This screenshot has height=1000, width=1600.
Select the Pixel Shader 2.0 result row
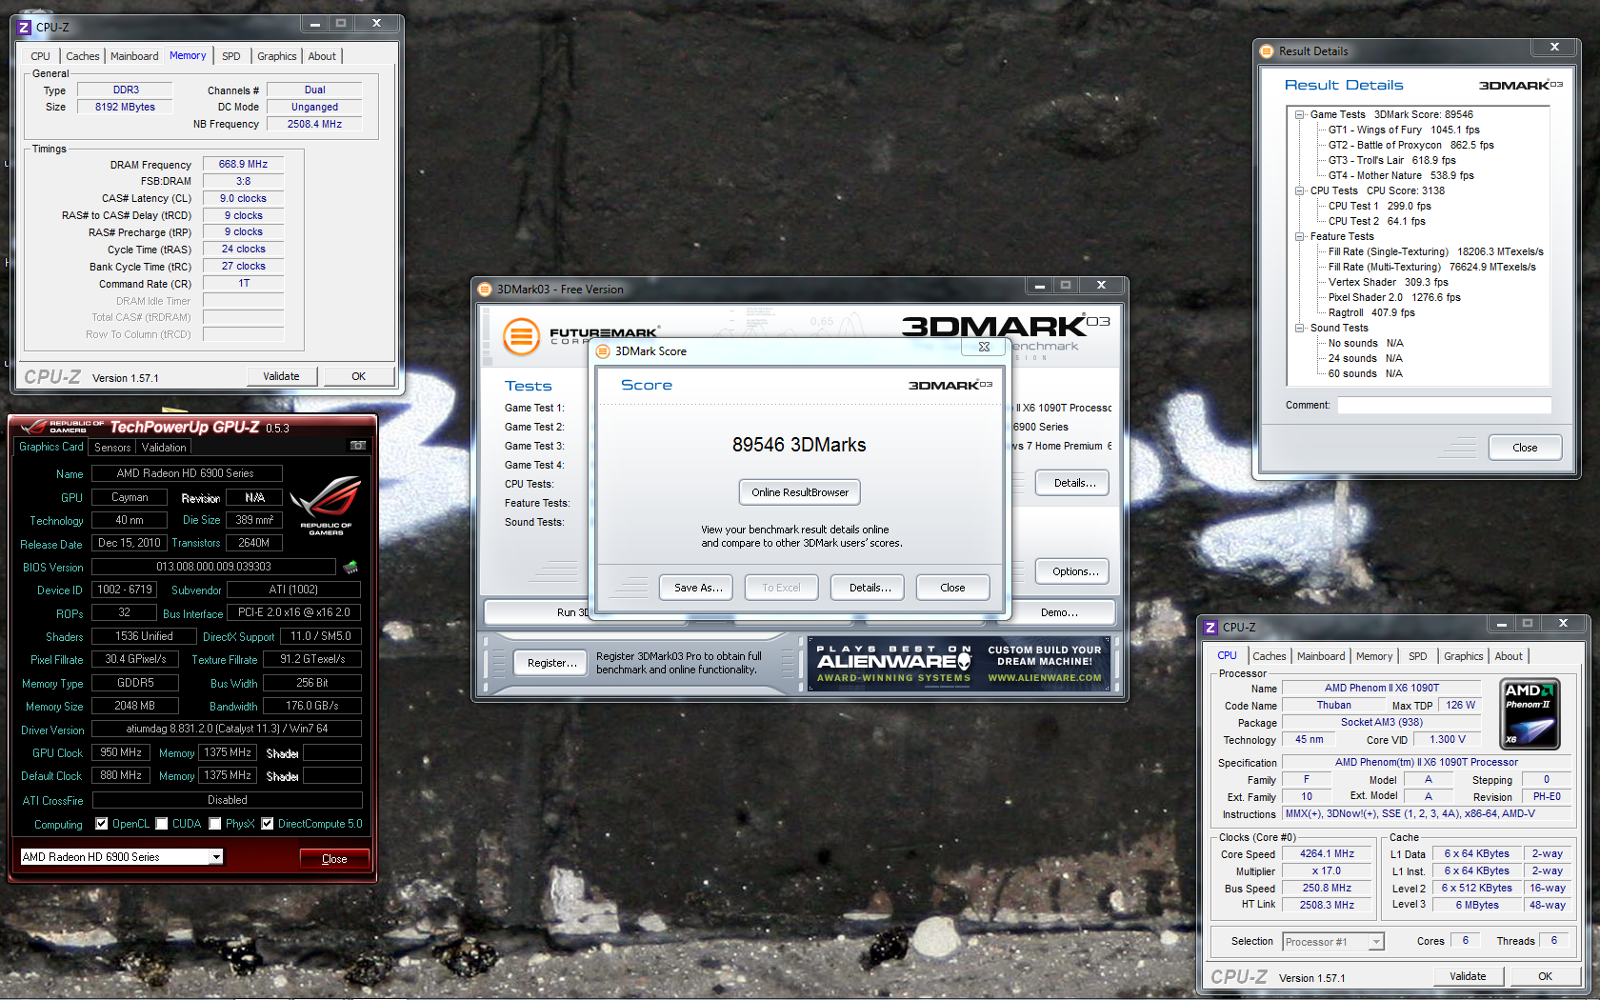(x=1394, y=298)
